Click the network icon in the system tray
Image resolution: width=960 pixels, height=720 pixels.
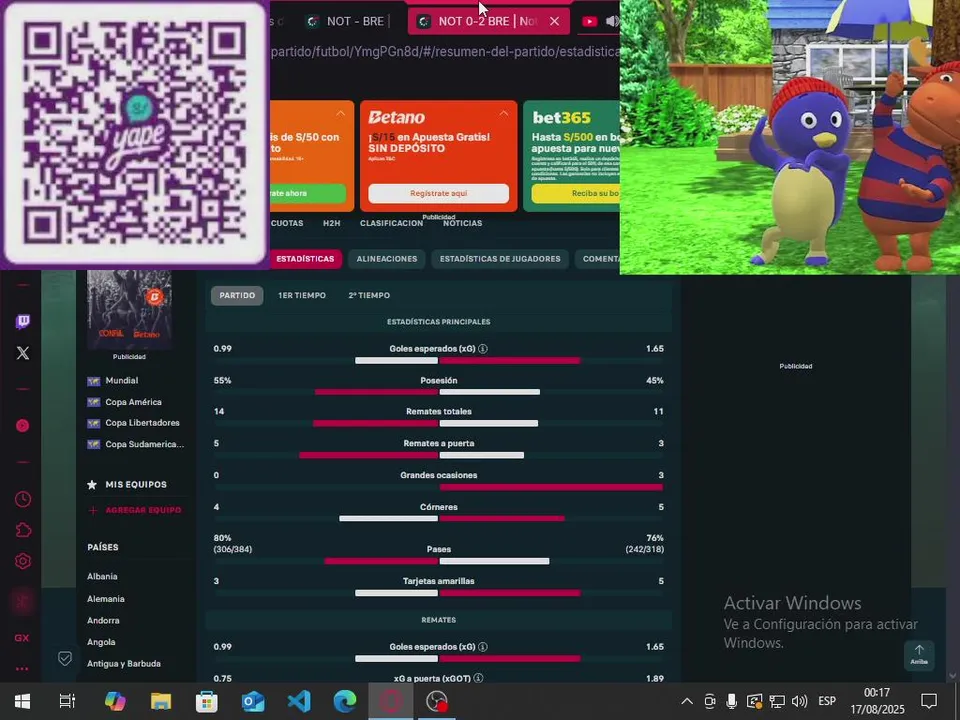777,701
